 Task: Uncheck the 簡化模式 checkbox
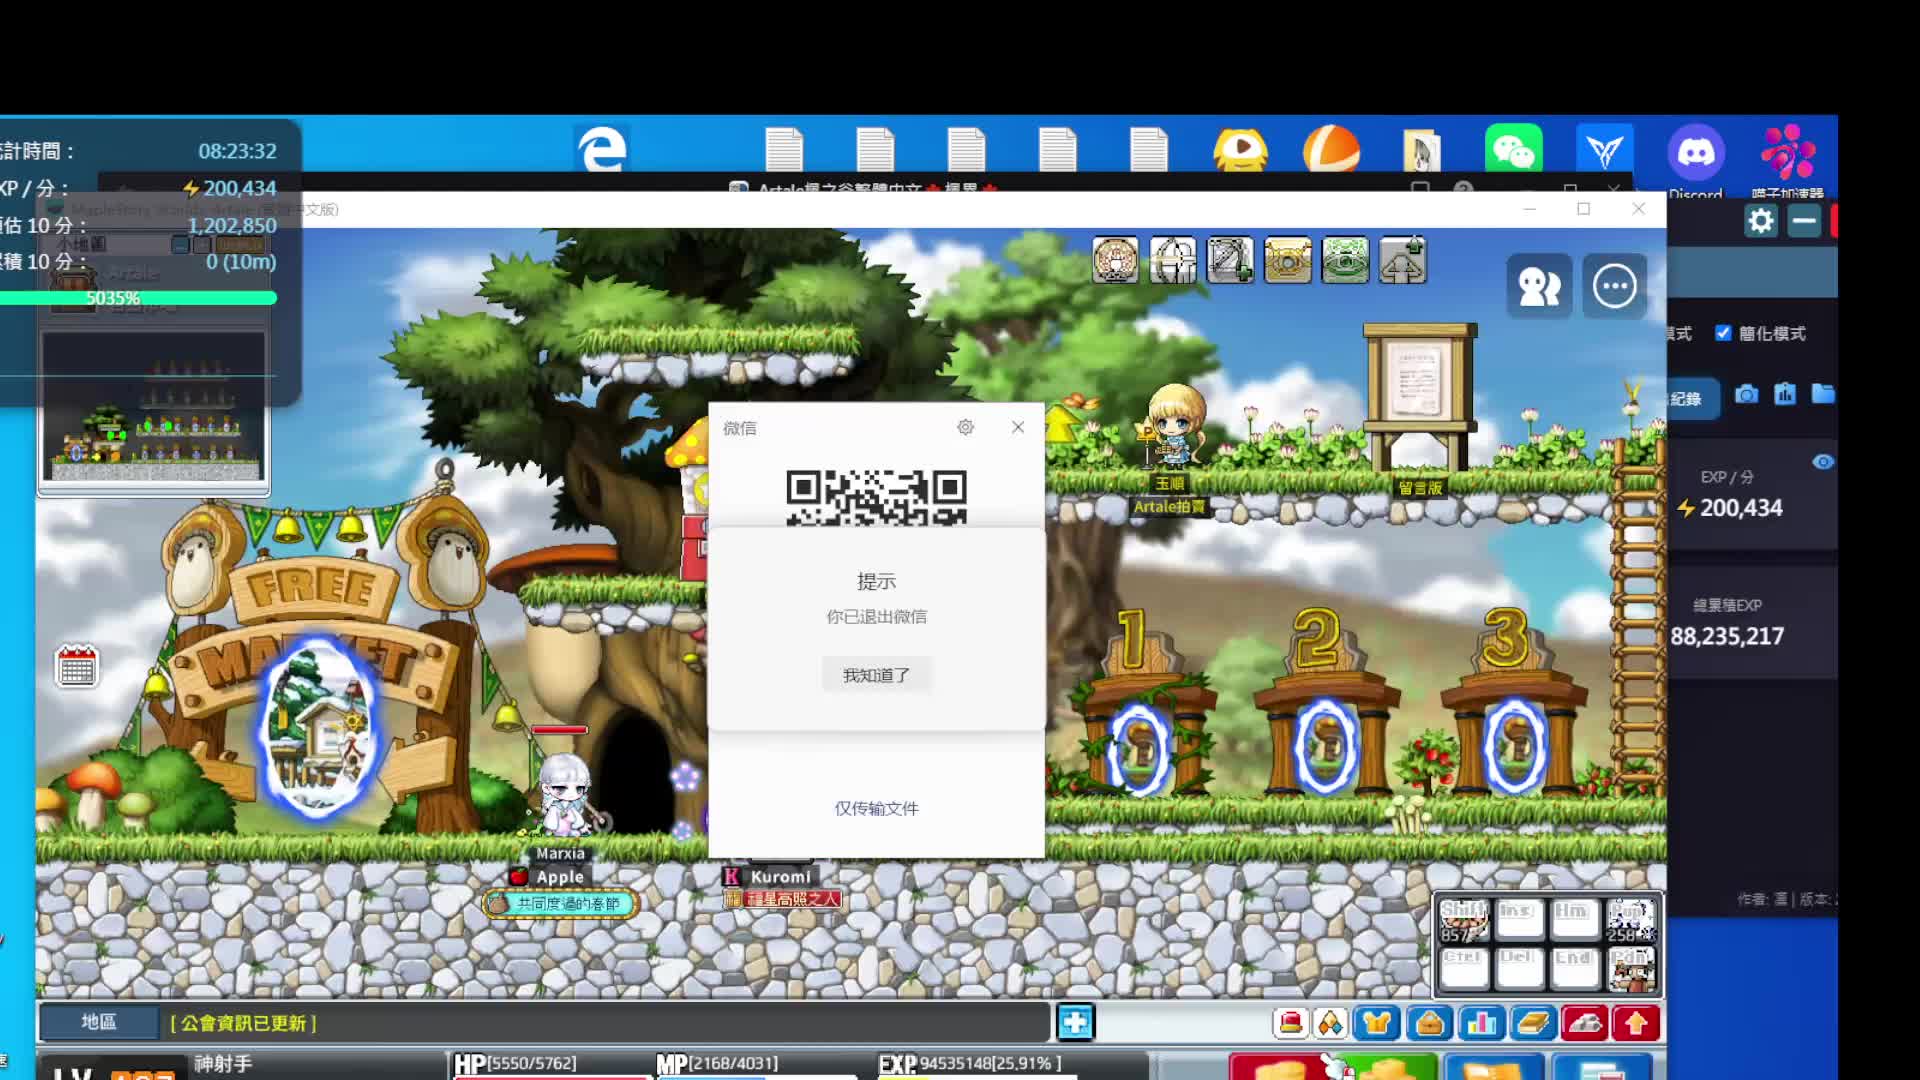tap(1723, 333)
